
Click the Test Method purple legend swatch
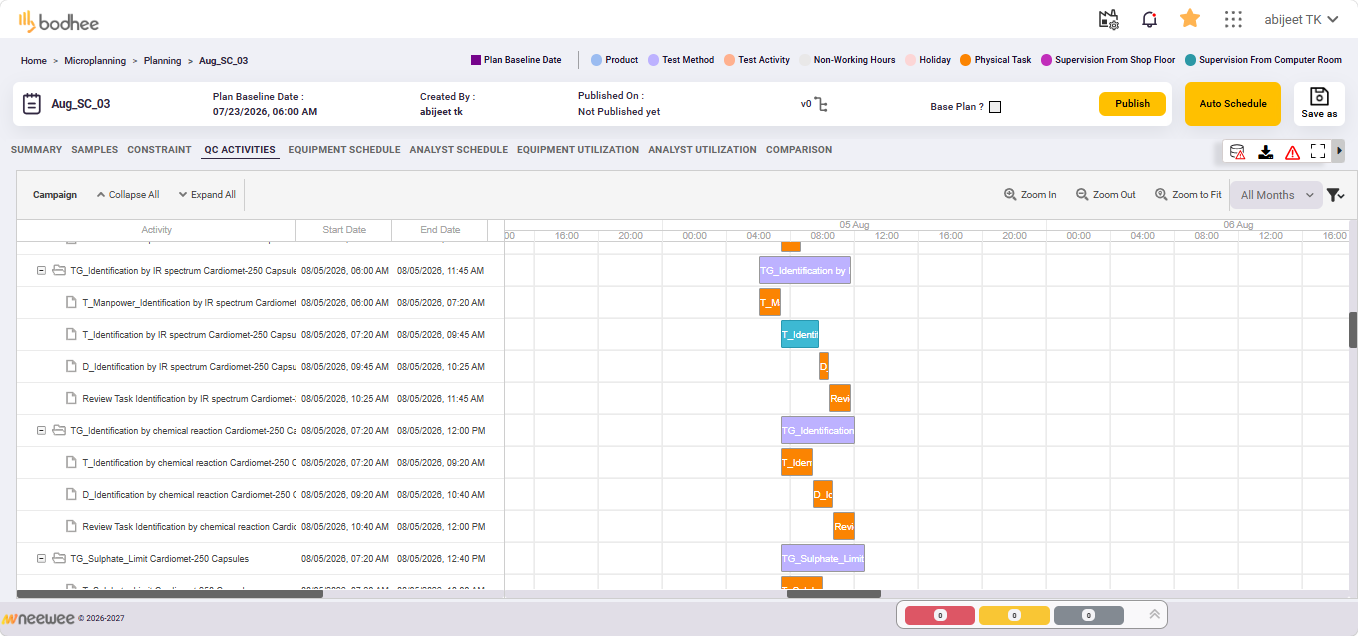654,60
